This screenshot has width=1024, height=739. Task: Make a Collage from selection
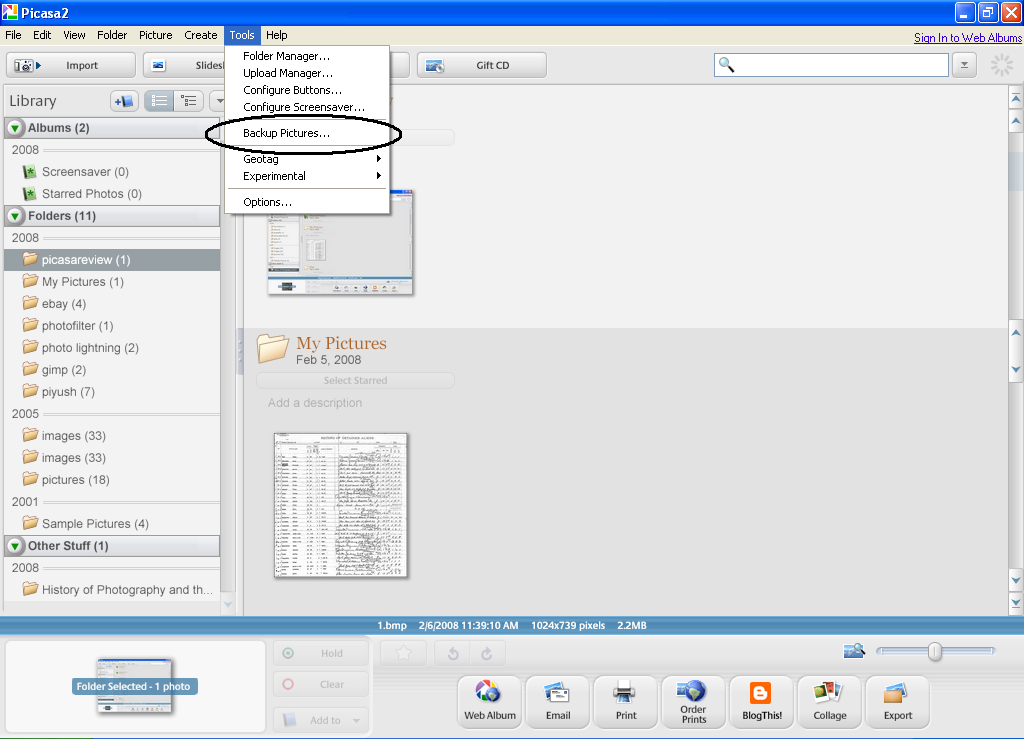click(x=829, y=701)
